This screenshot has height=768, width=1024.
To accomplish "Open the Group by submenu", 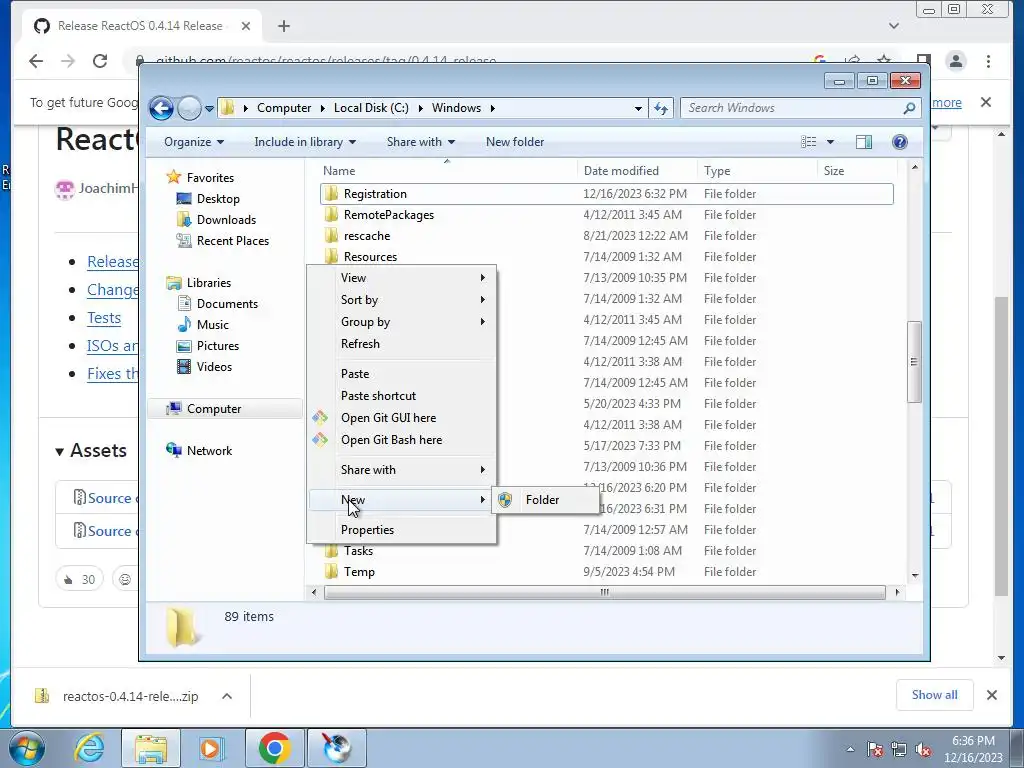I will coord(402,322).
